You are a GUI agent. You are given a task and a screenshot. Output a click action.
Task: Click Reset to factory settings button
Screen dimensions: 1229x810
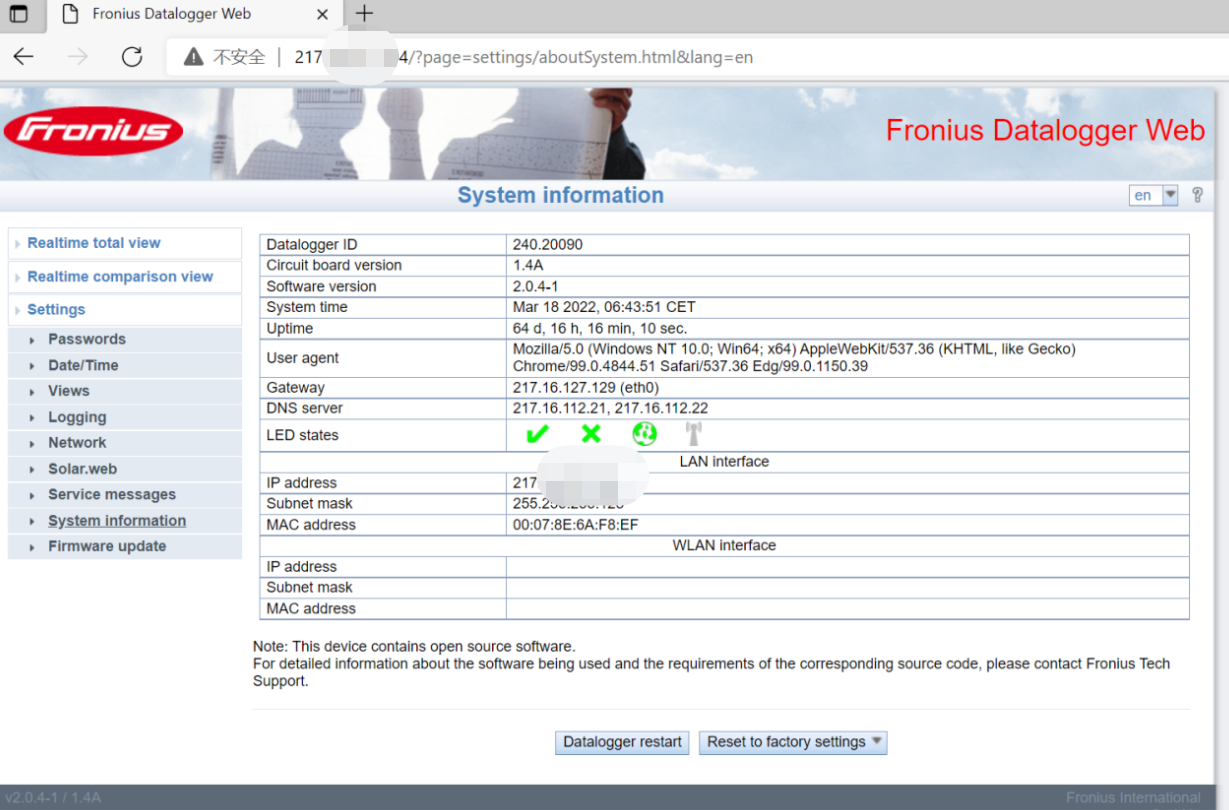pos(793,742)
